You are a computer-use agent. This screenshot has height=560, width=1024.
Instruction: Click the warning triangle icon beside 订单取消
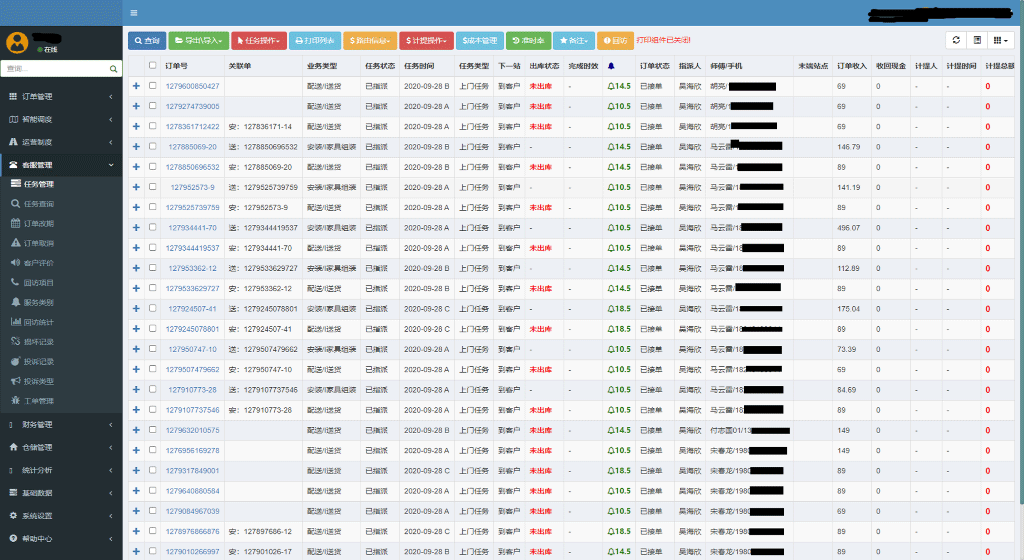(16, 243)
